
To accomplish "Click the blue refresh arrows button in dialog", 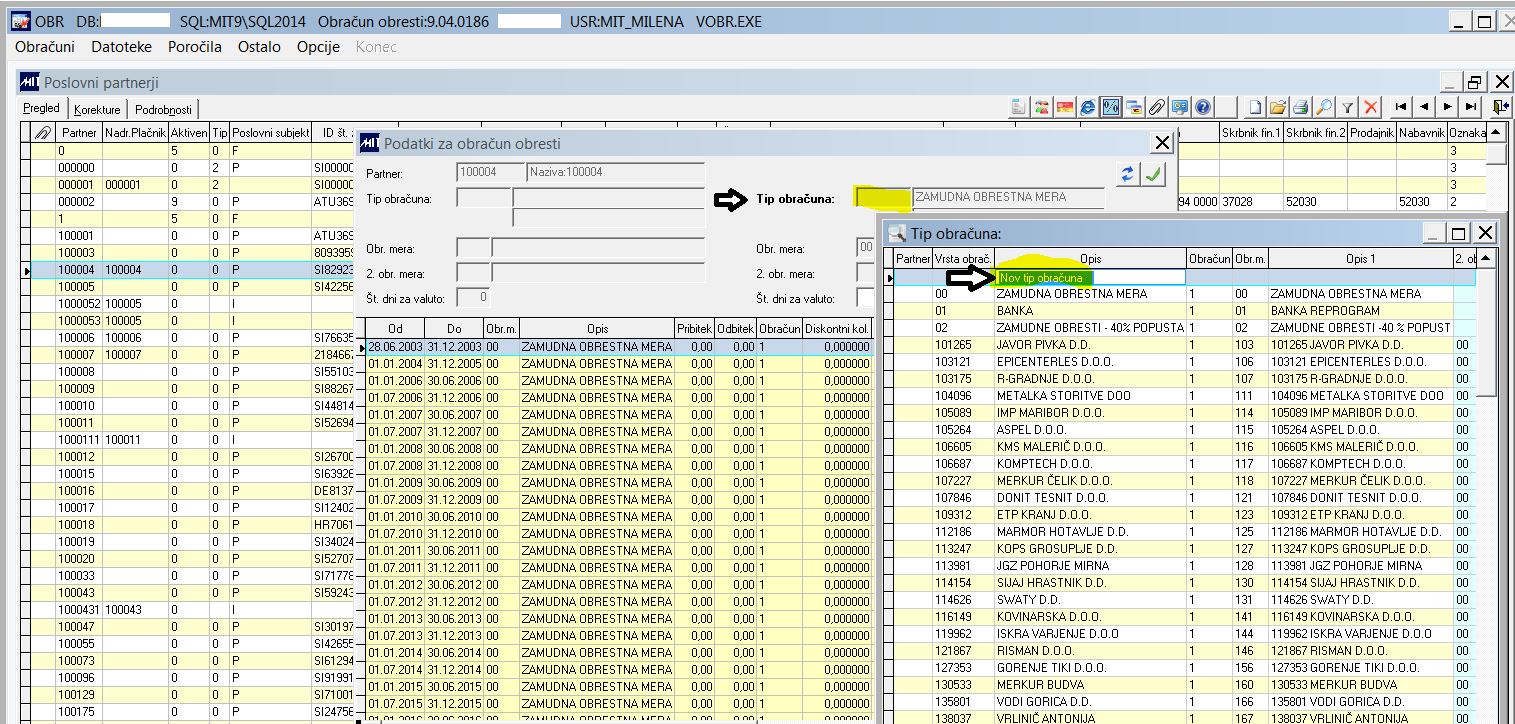I will [1128, 175].
